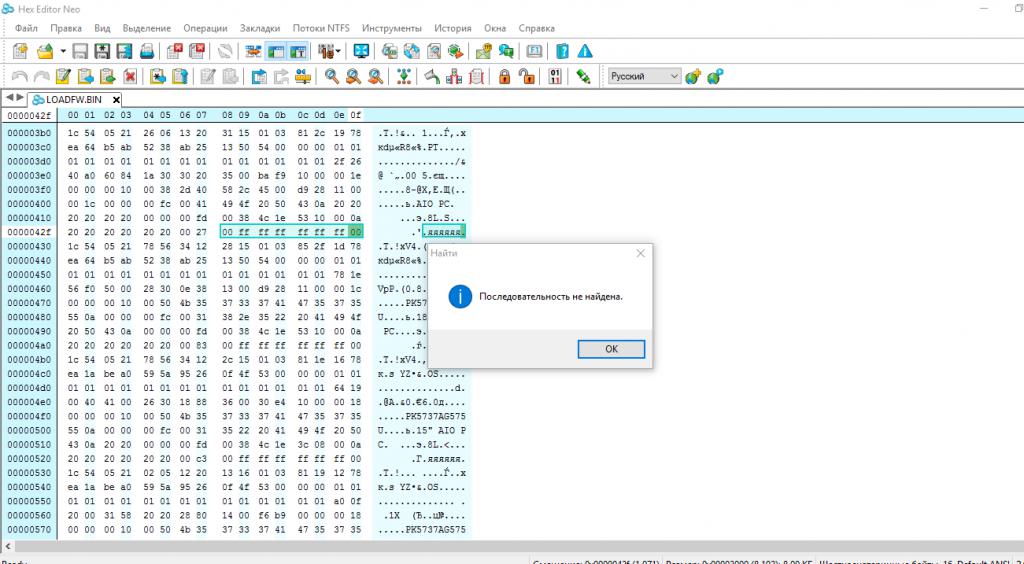Click the blue question mark help icon
This screenshot has height=564, width=1024.
(563, 51)
